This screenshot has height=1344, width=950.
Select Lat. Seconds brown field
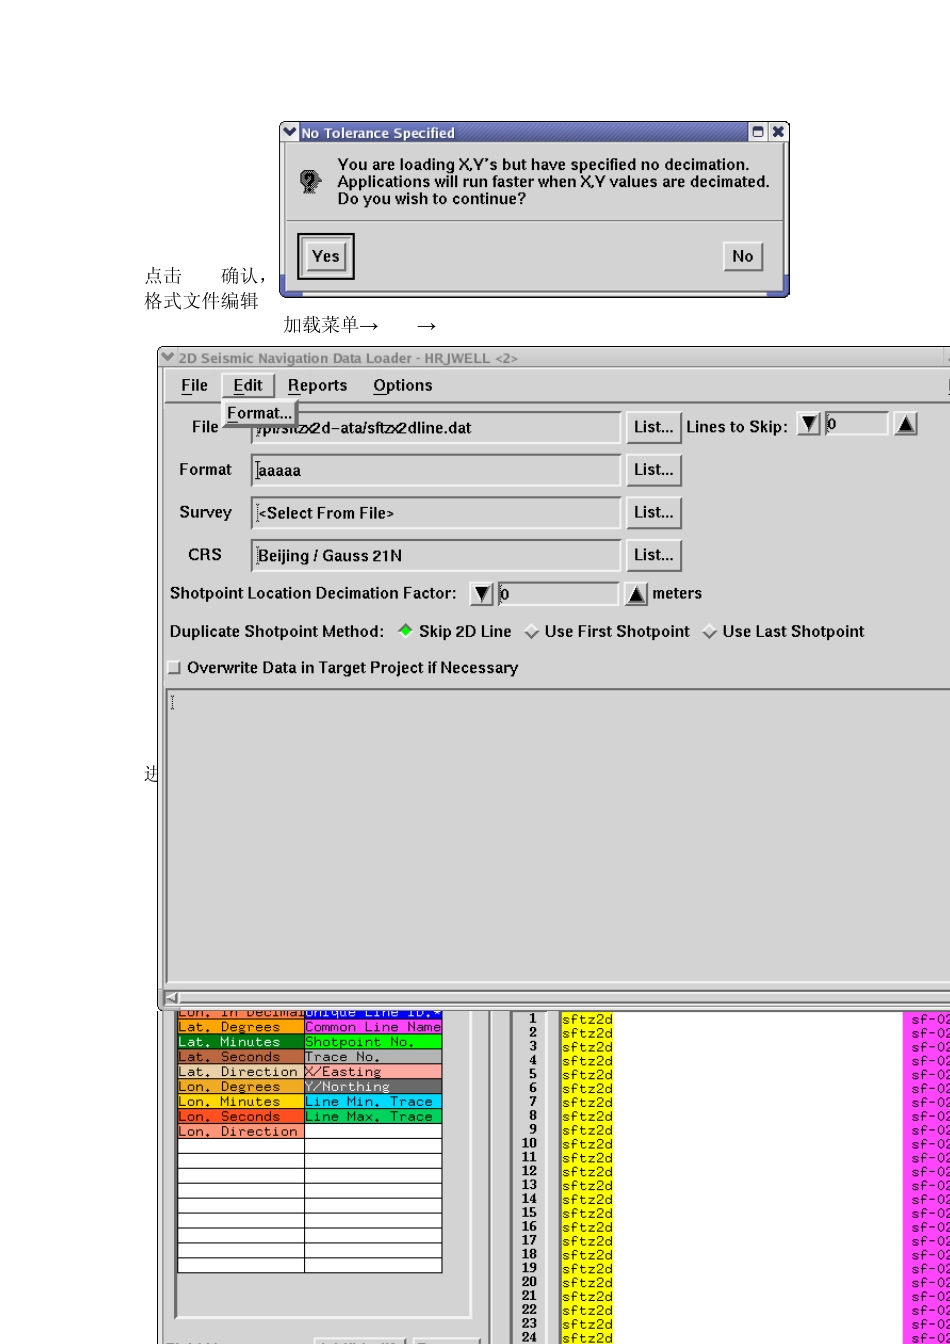(240, 1057)
